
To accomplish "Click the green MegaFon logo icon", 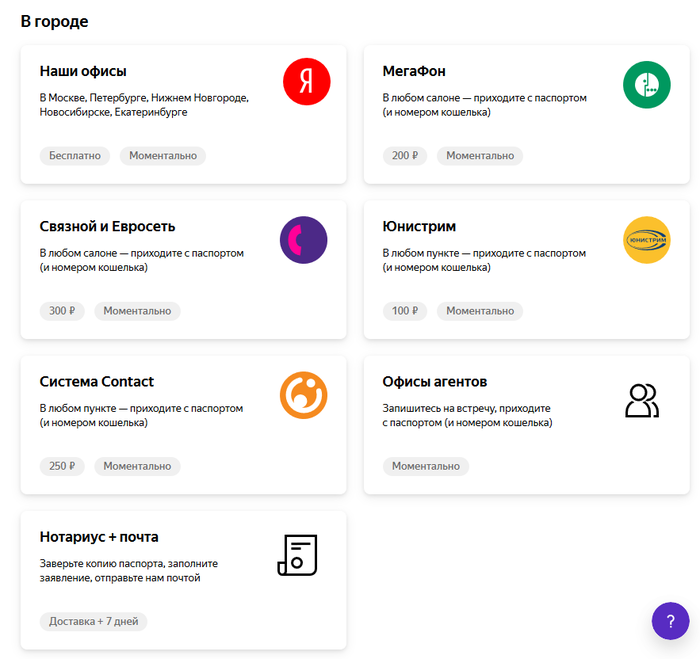I will [646, 84].
